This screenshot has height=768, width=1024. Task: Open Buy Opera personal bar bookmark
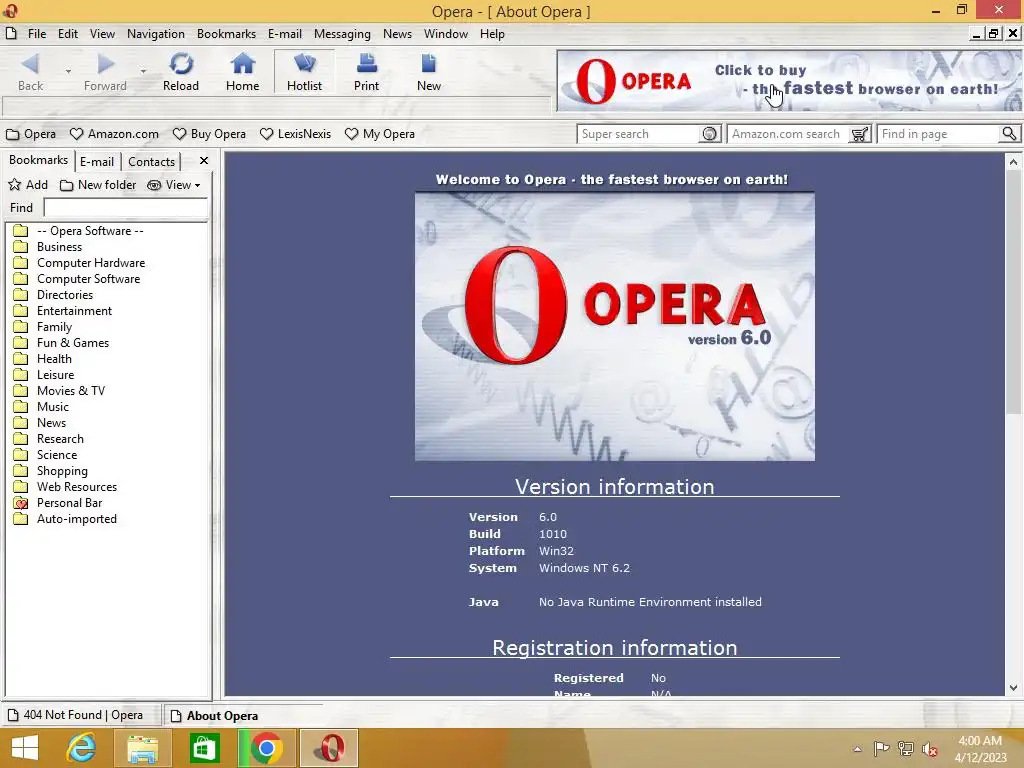tap(209, 134)
